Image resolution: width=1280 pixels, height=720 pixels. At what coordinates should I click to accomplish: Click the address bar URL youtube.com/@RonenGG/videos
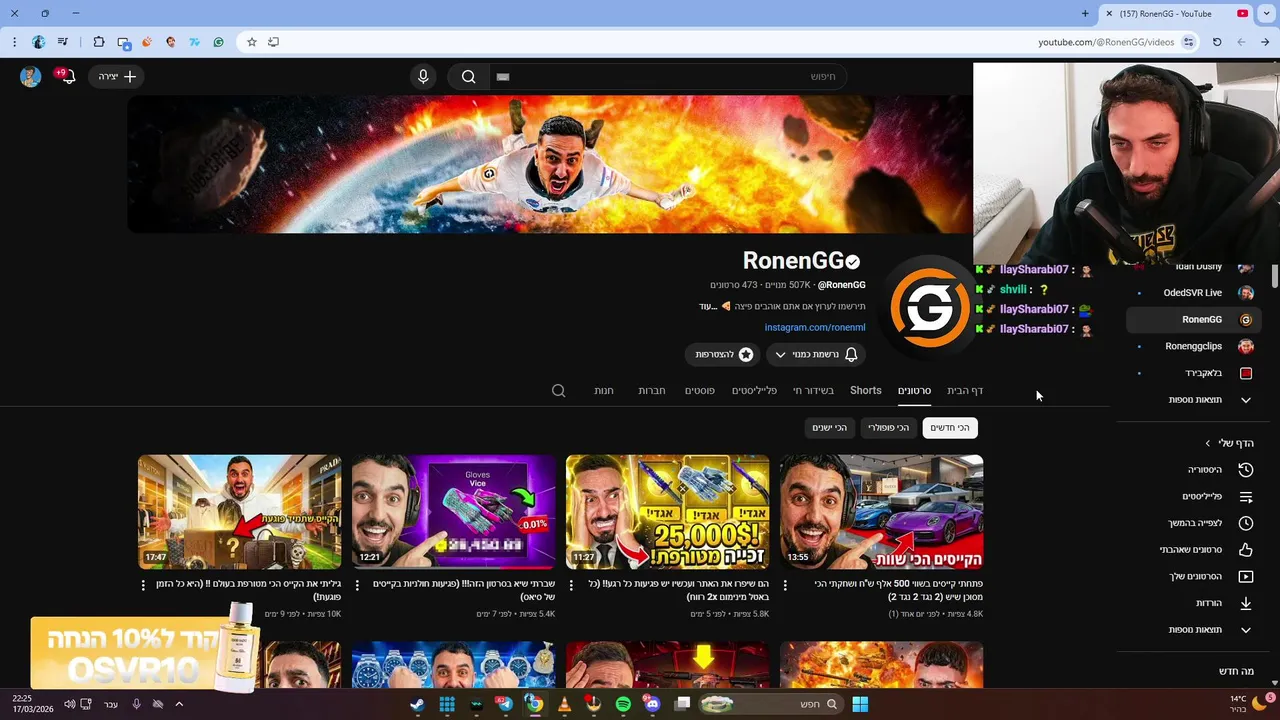tap(1106, 42)
